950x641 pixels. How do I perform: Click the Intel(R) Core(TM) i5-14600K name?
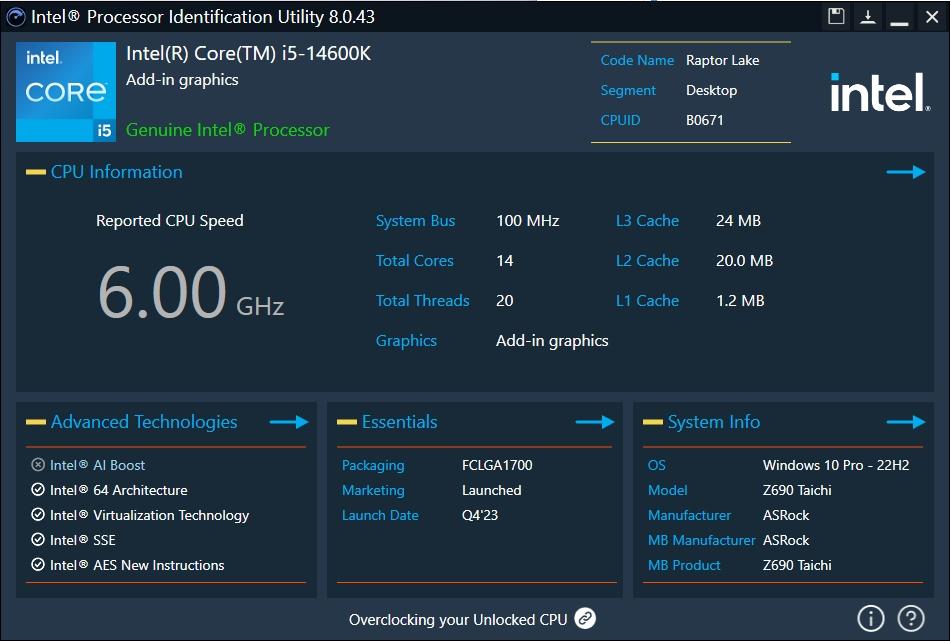tap(248, 53)
